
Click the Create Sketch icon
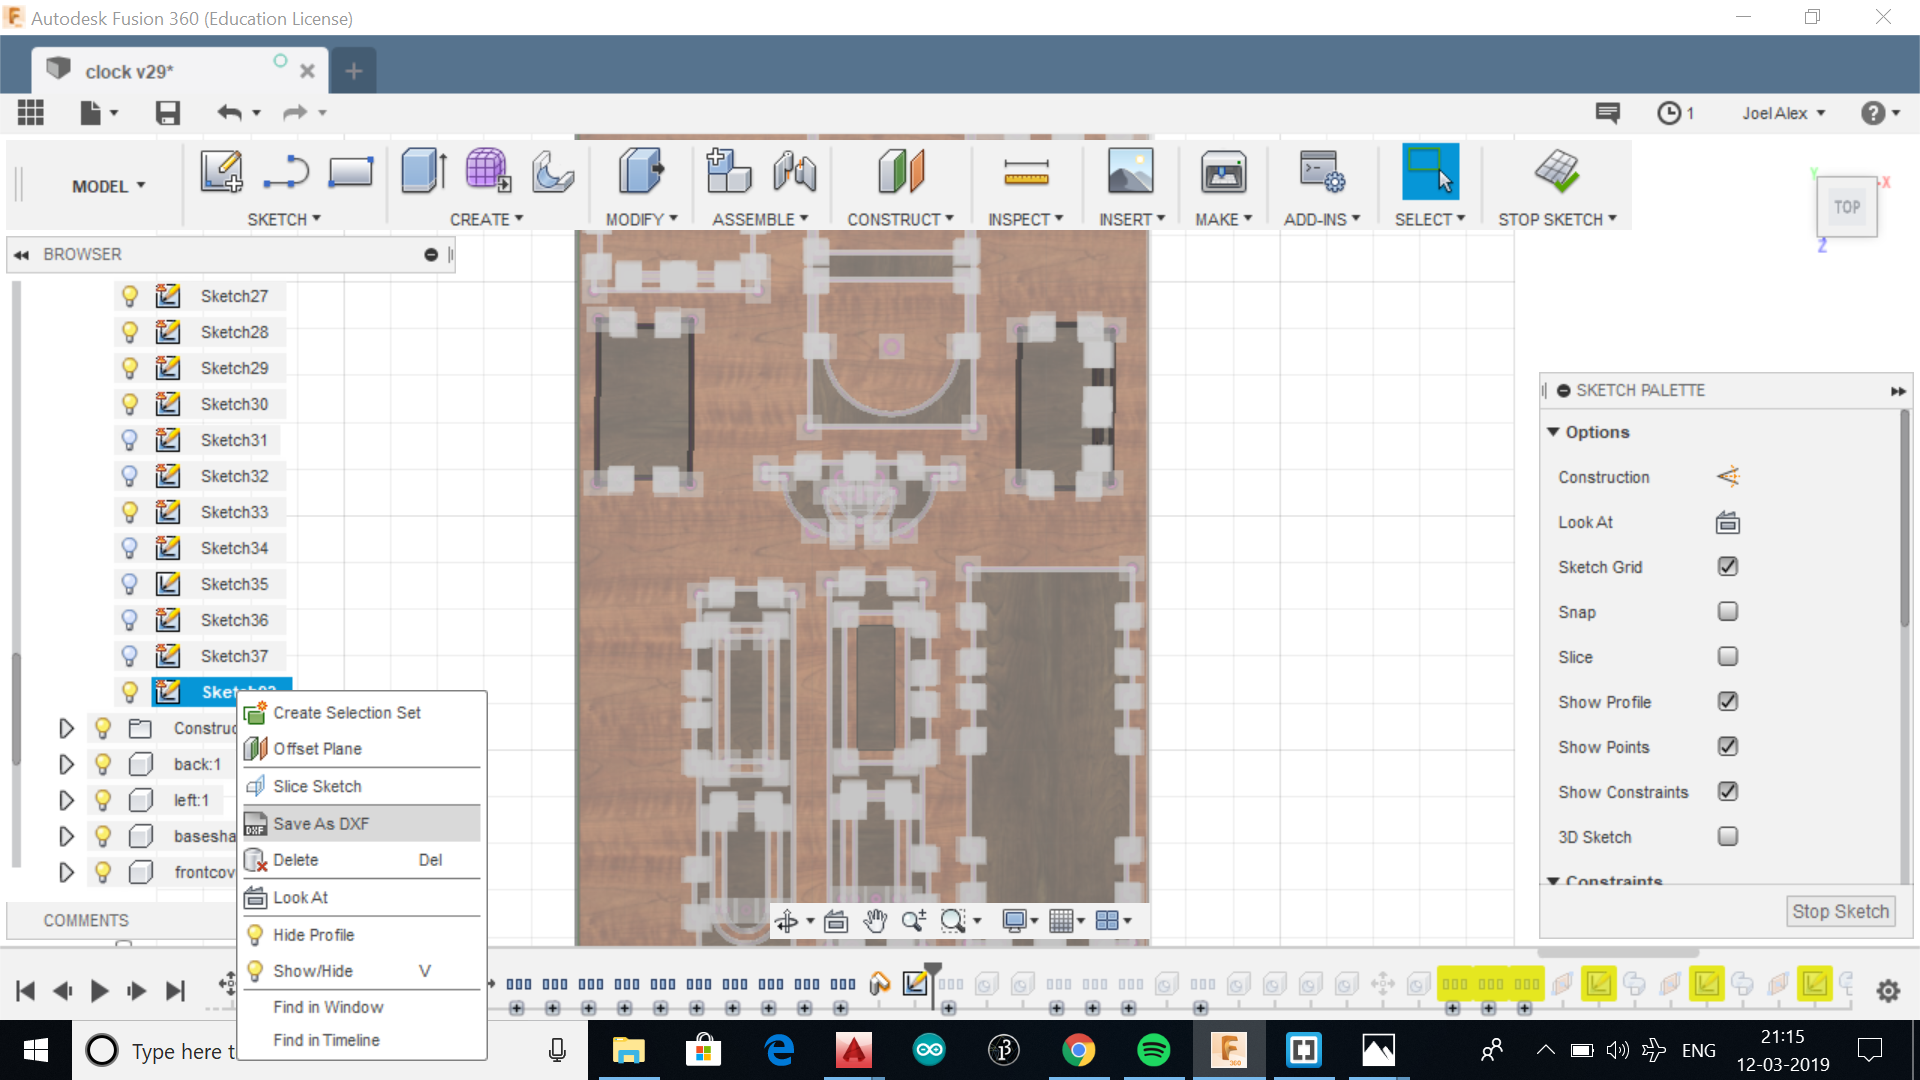(221, 172)
